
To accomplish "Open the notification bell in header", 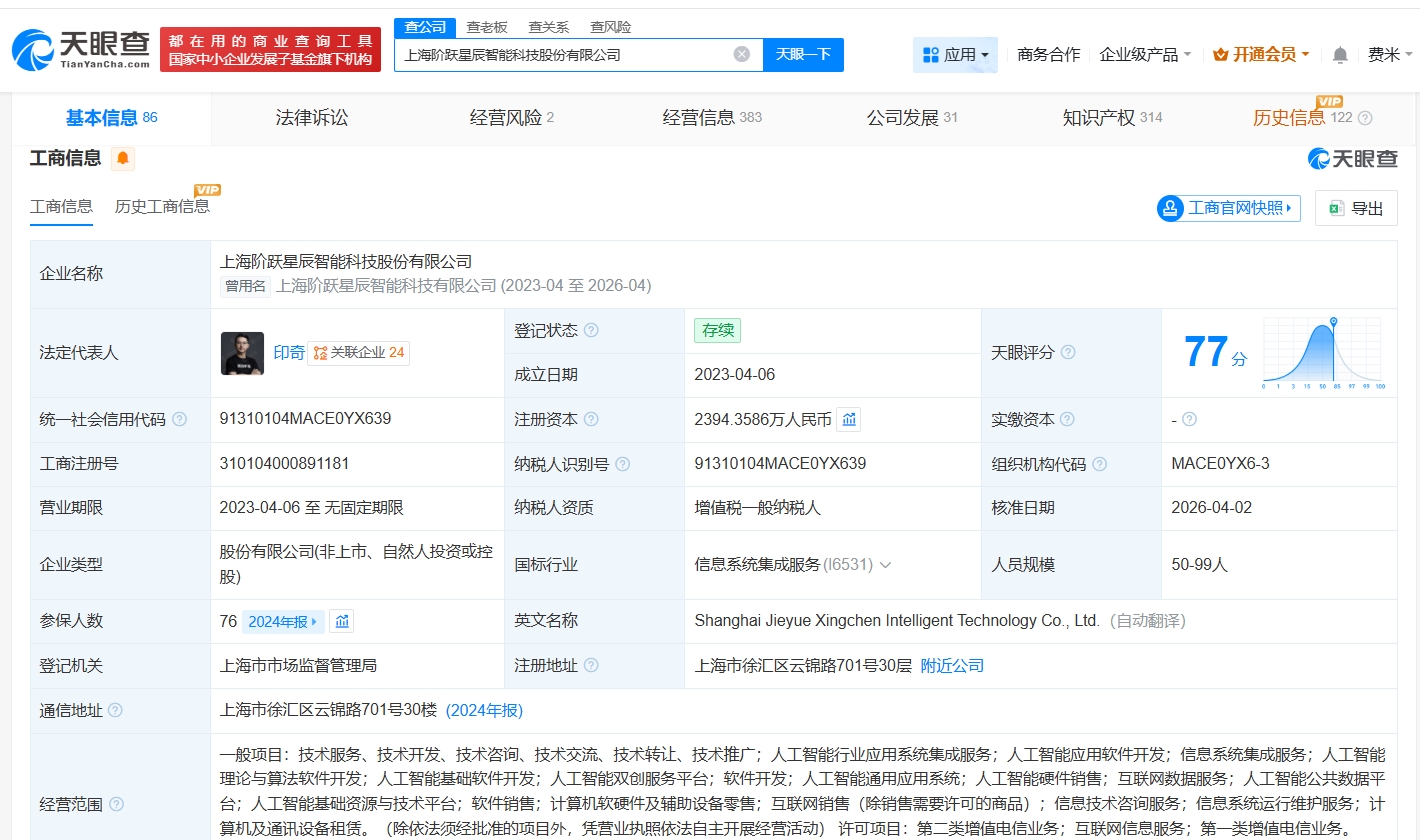I will pyautogui.click(x=1340, y=55).
